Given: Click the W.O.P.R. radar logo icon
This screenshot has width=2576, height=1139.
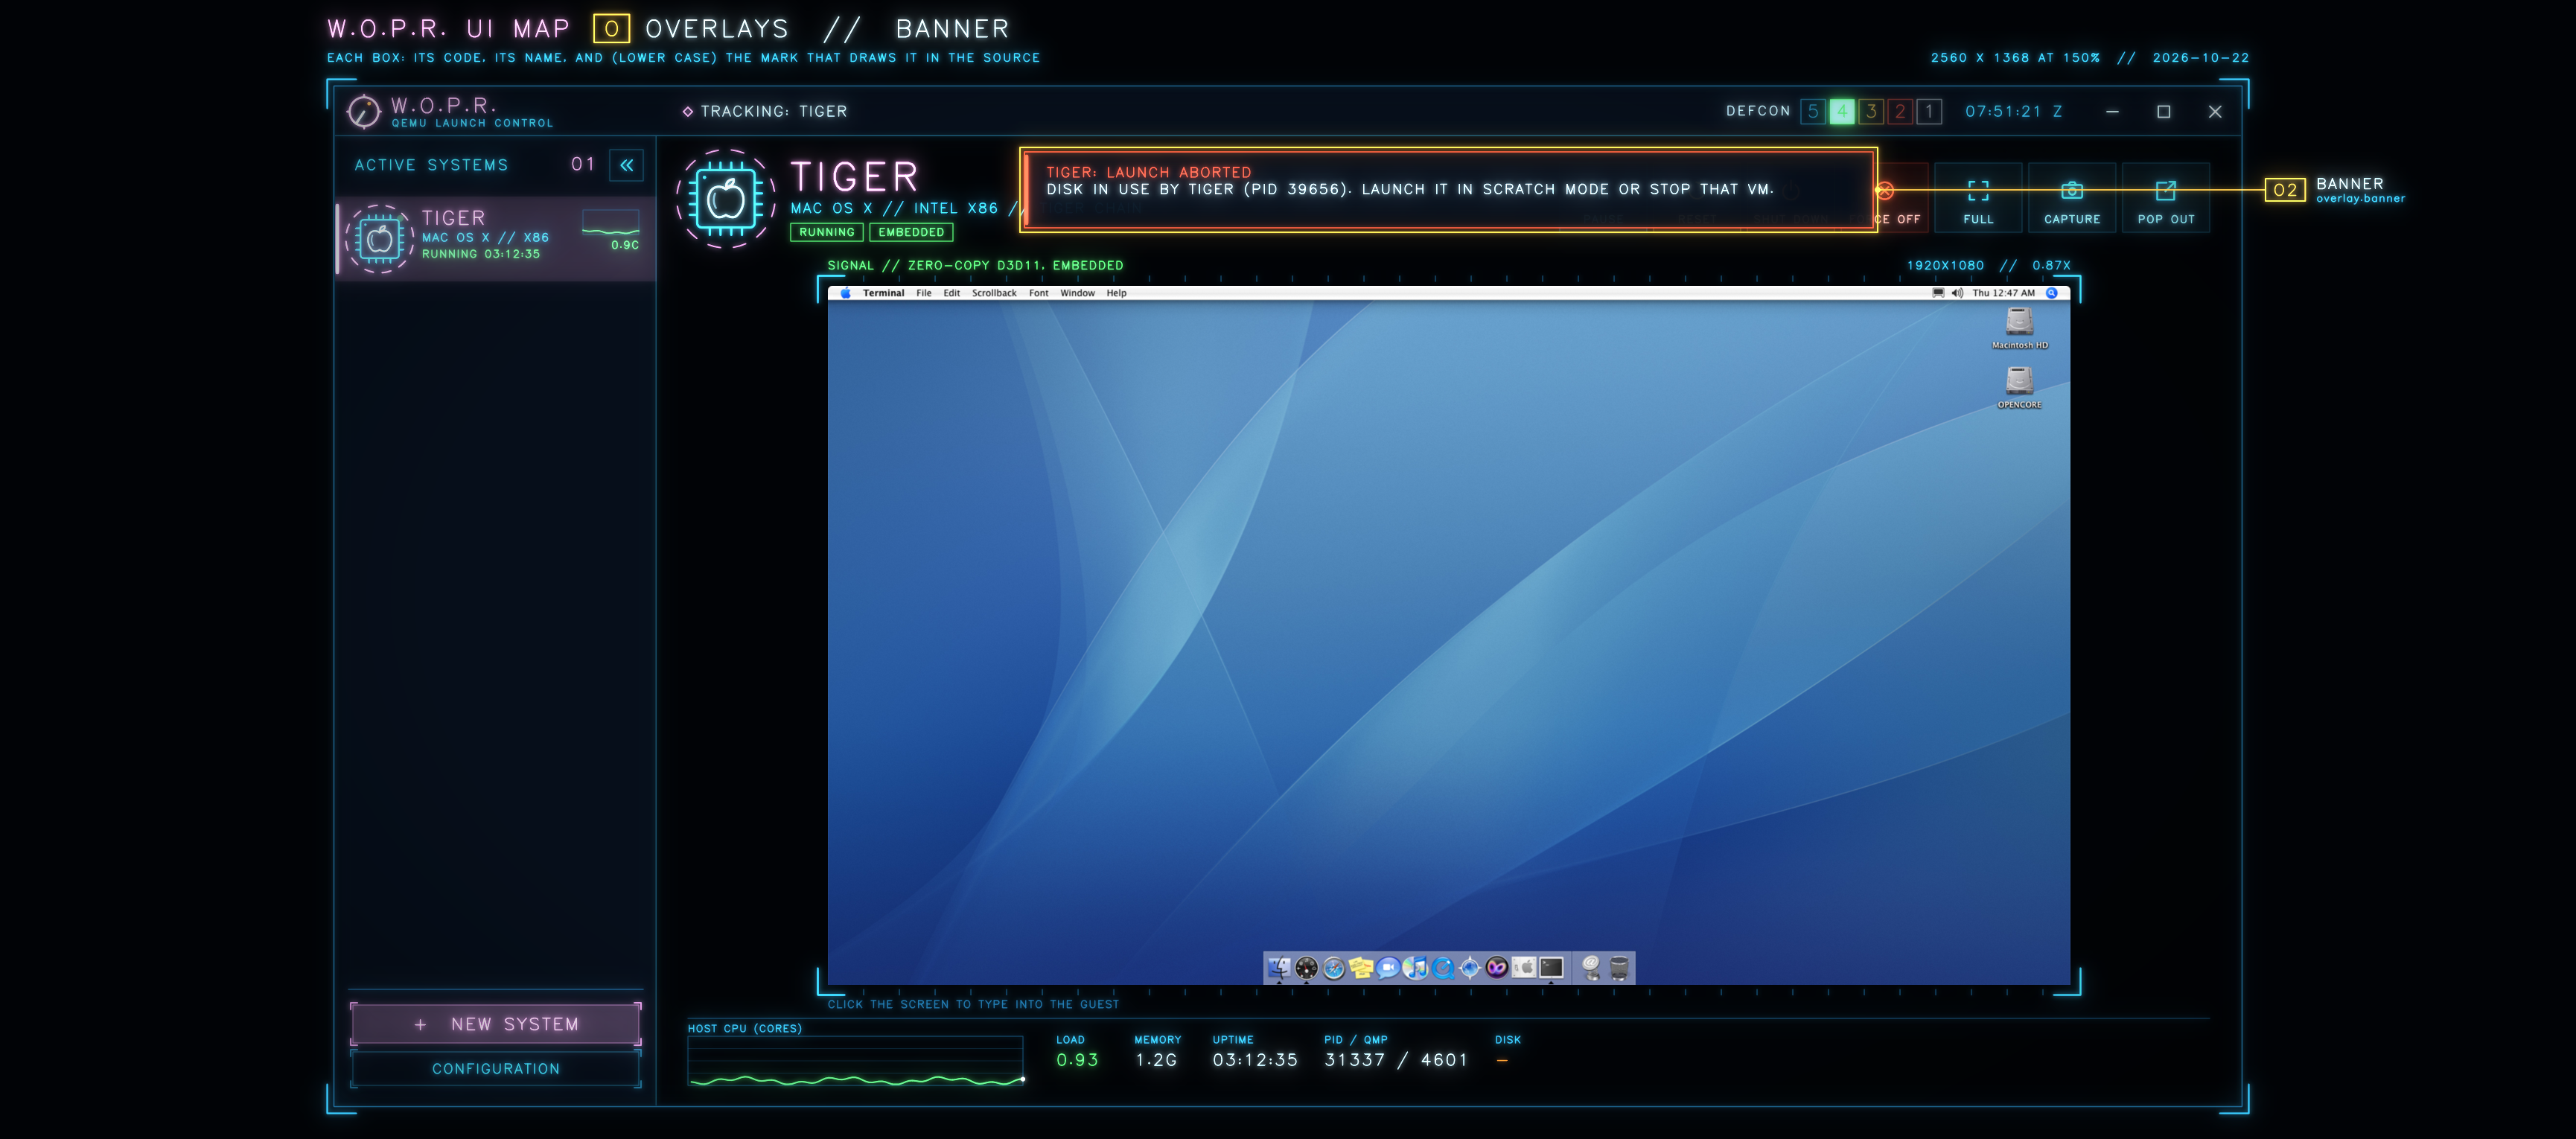Looking at the screenshot, I should point(363,111).
